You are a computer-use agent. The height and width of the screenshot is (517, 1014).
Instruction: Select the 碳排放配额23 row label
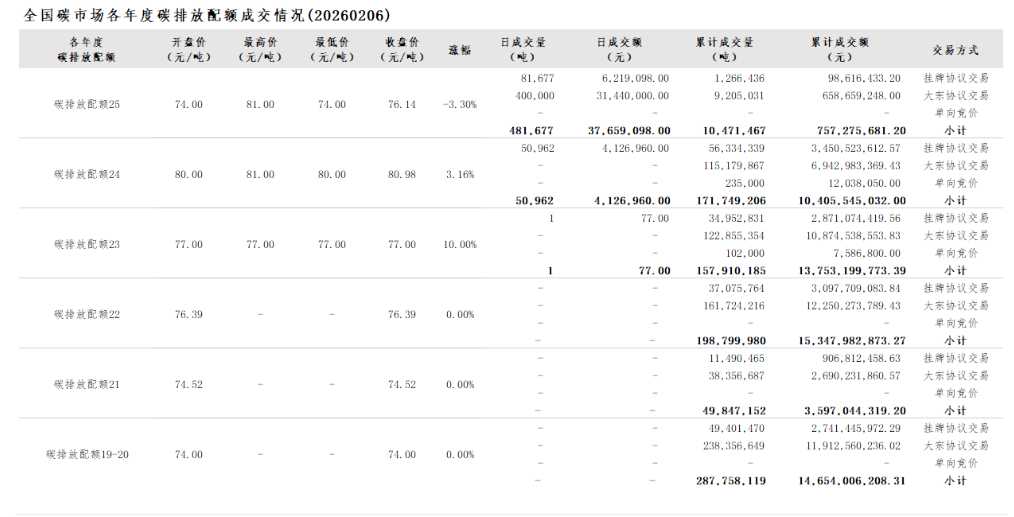(x=87, y=244)
